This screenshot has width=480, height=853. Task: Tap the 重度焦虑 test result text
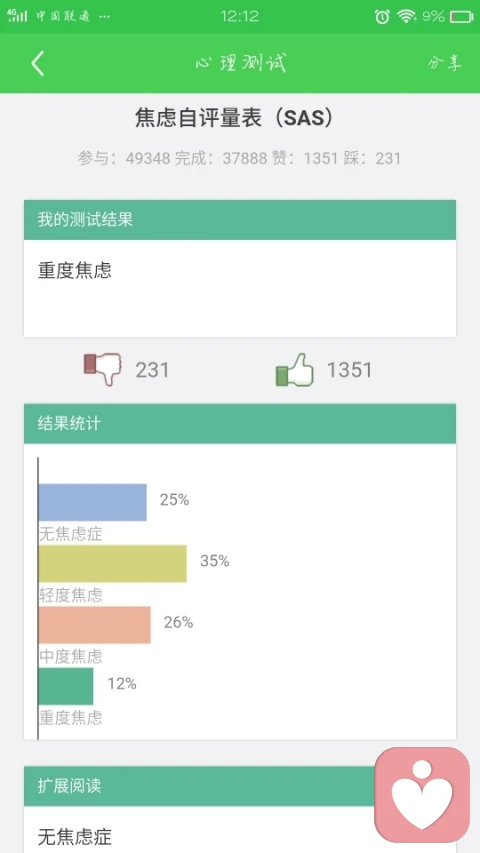[x=75, y=270]
